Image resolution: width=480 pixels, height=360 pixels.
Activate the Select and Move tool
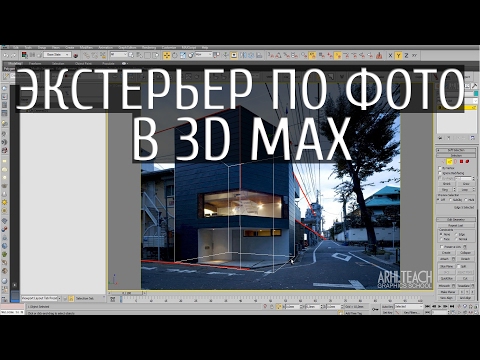(x=166, y=55)
